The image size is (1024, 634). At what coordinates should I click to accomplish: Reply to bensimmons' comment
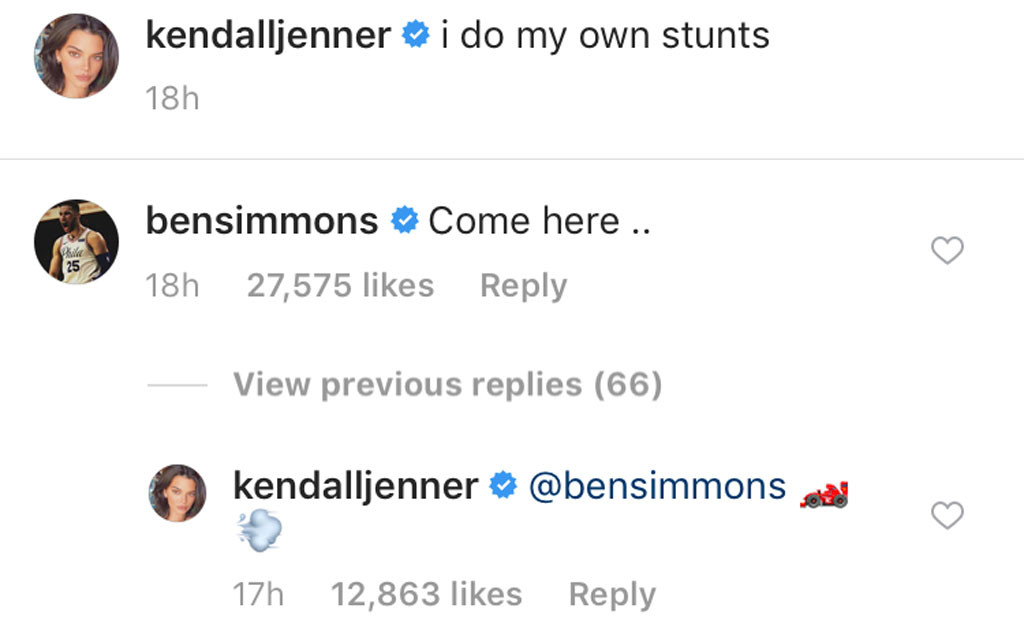(523, 286)
